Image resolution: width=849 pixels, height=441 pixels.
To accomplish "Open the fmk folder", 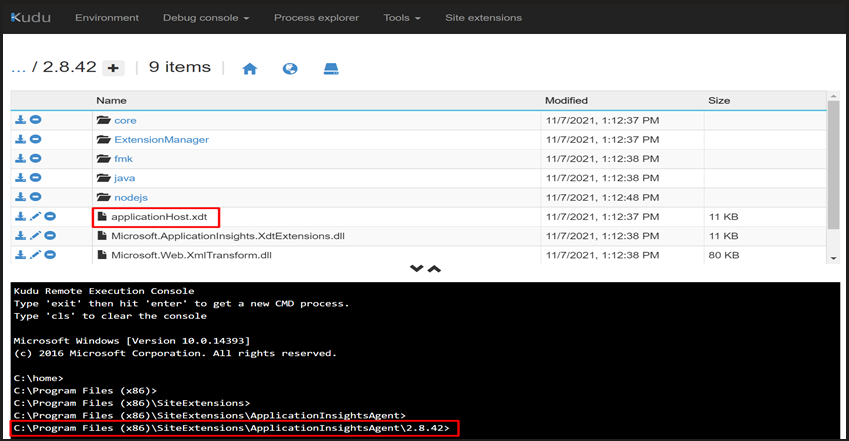I will point(123,159).
